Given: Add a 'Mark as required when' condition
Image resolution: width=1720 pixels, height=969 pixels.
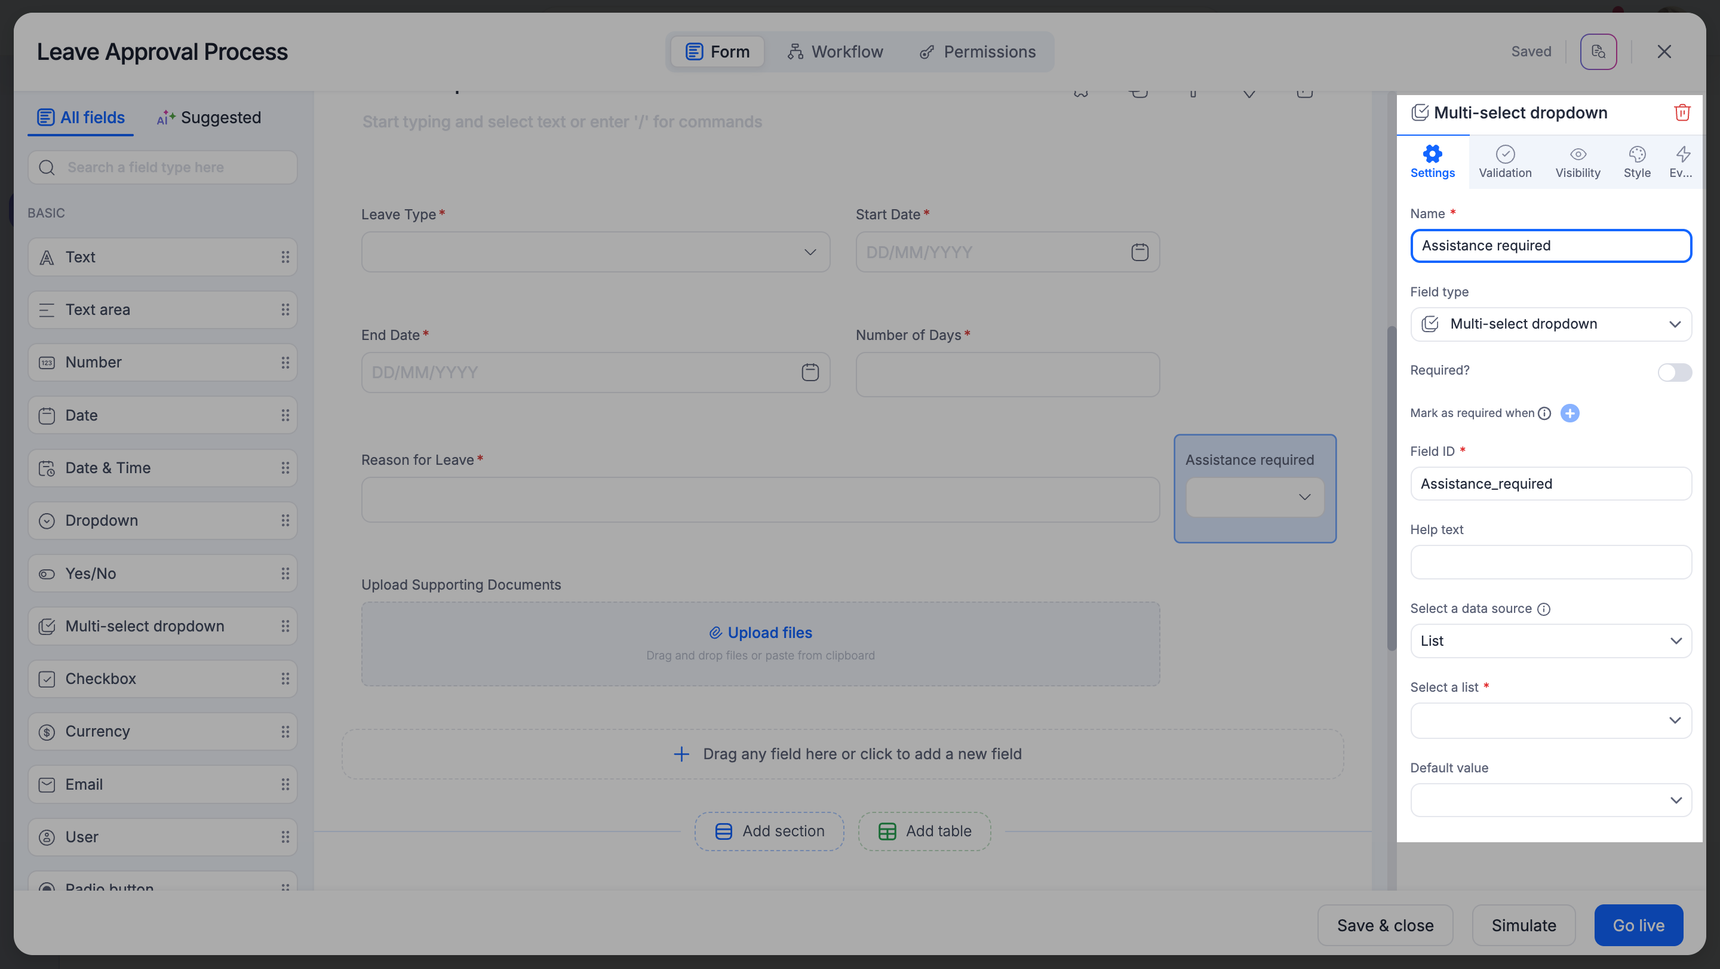Looking at the screenshot, I should (1569, 413).
